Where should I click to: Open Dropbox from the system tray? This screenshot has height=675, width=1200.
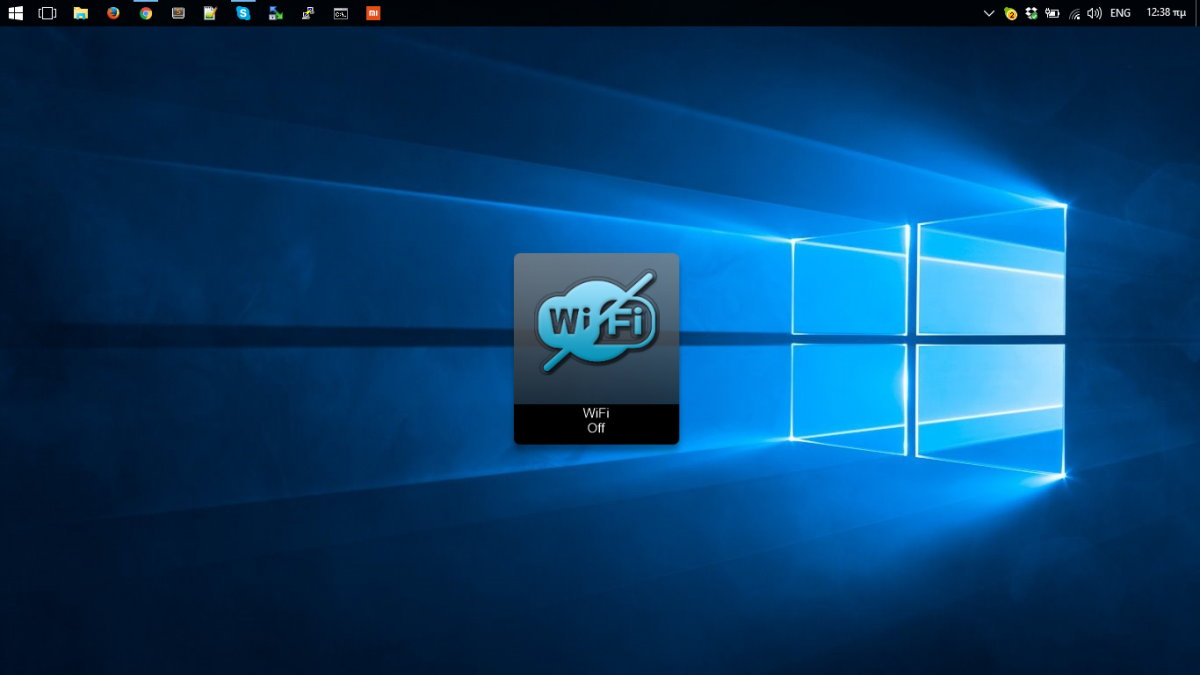1031,13
